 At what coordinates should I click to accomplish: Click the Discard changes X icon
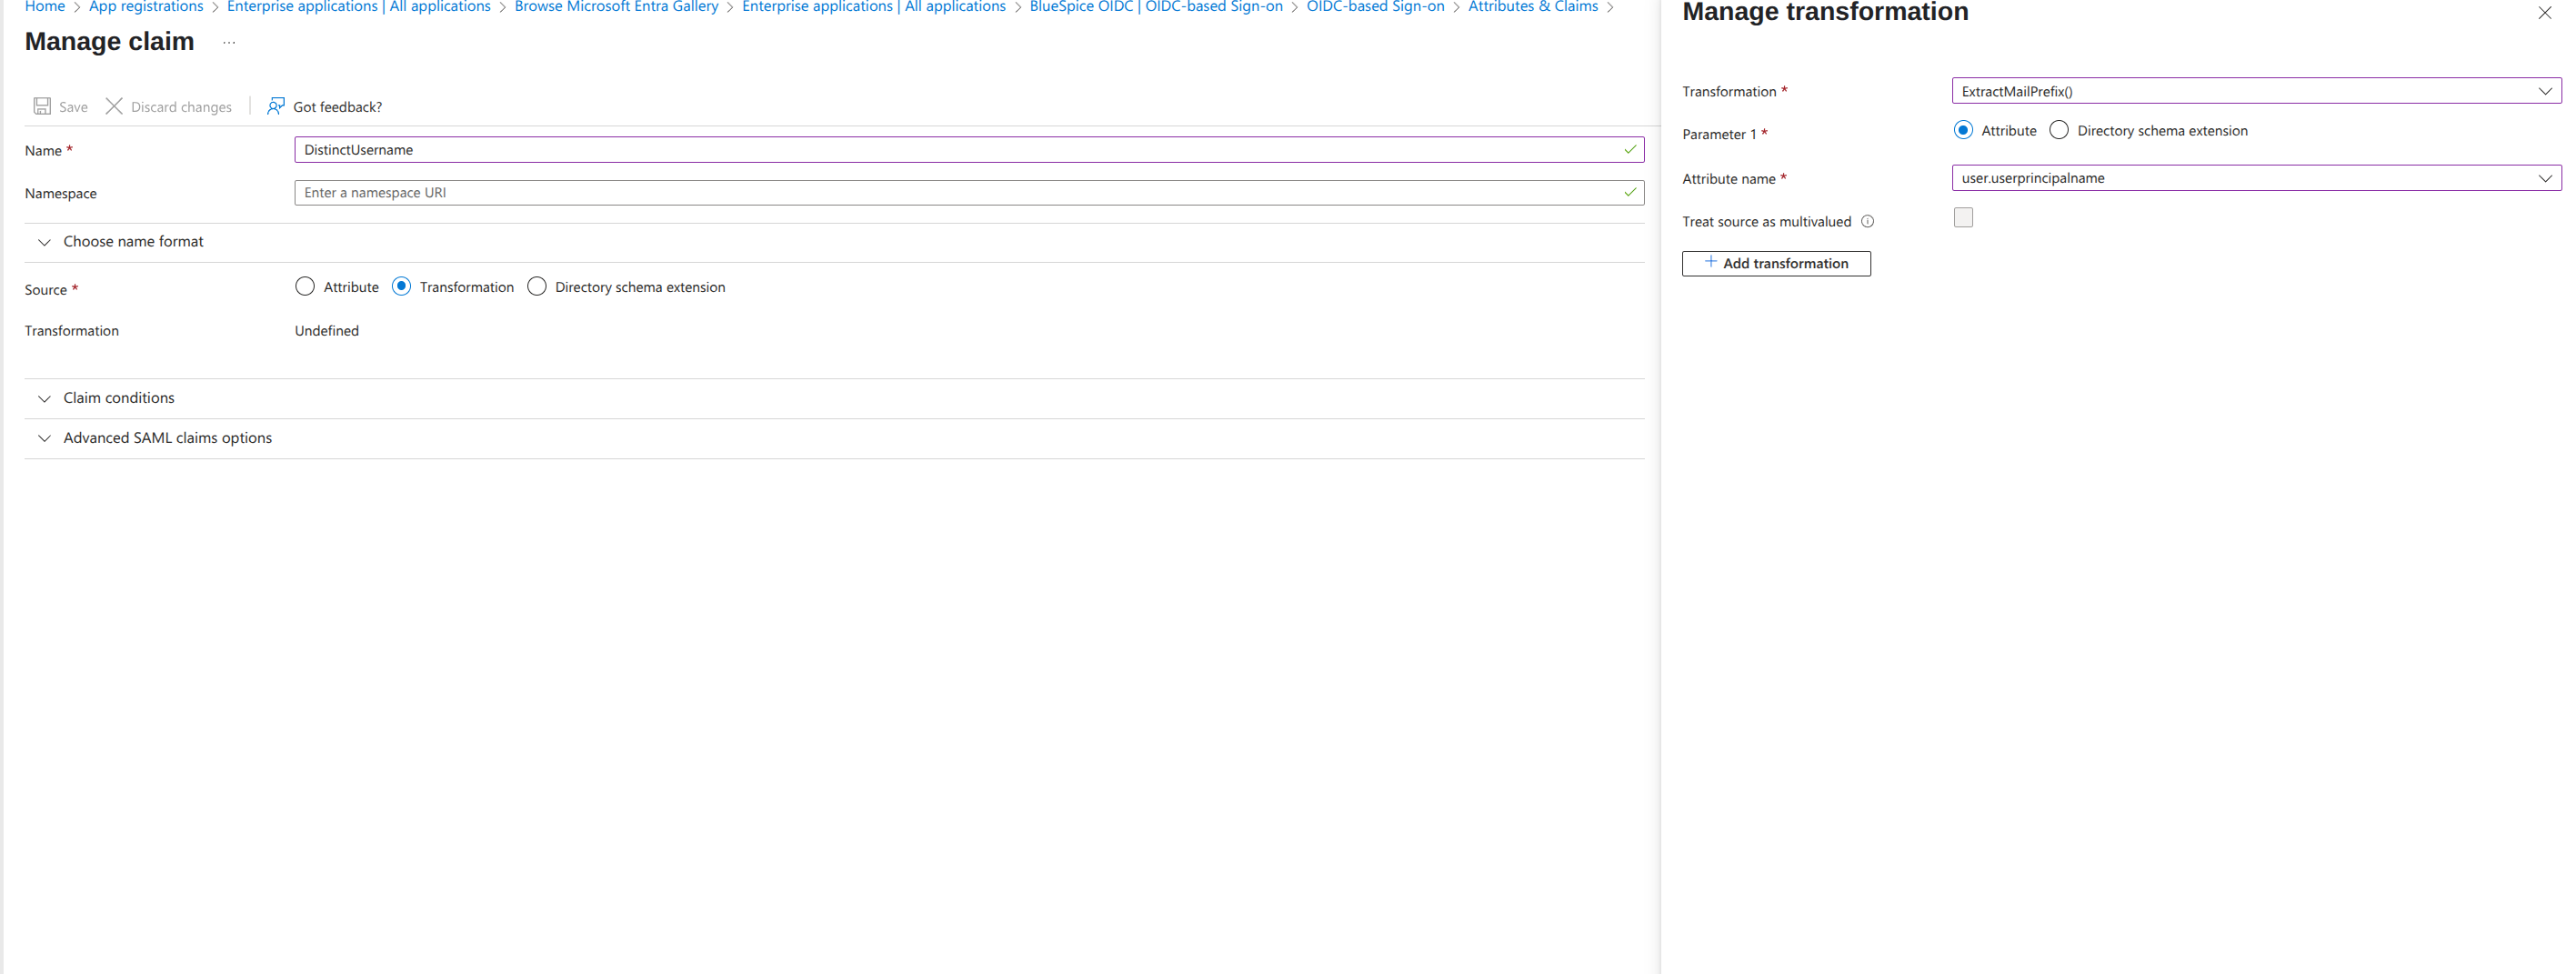(x=114, y=106)
